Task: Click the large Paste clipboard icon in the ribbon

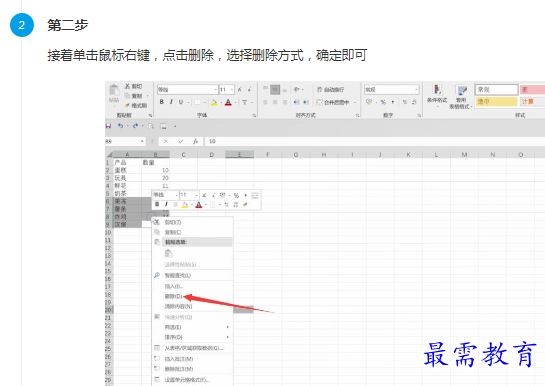Action: point(114,90)
